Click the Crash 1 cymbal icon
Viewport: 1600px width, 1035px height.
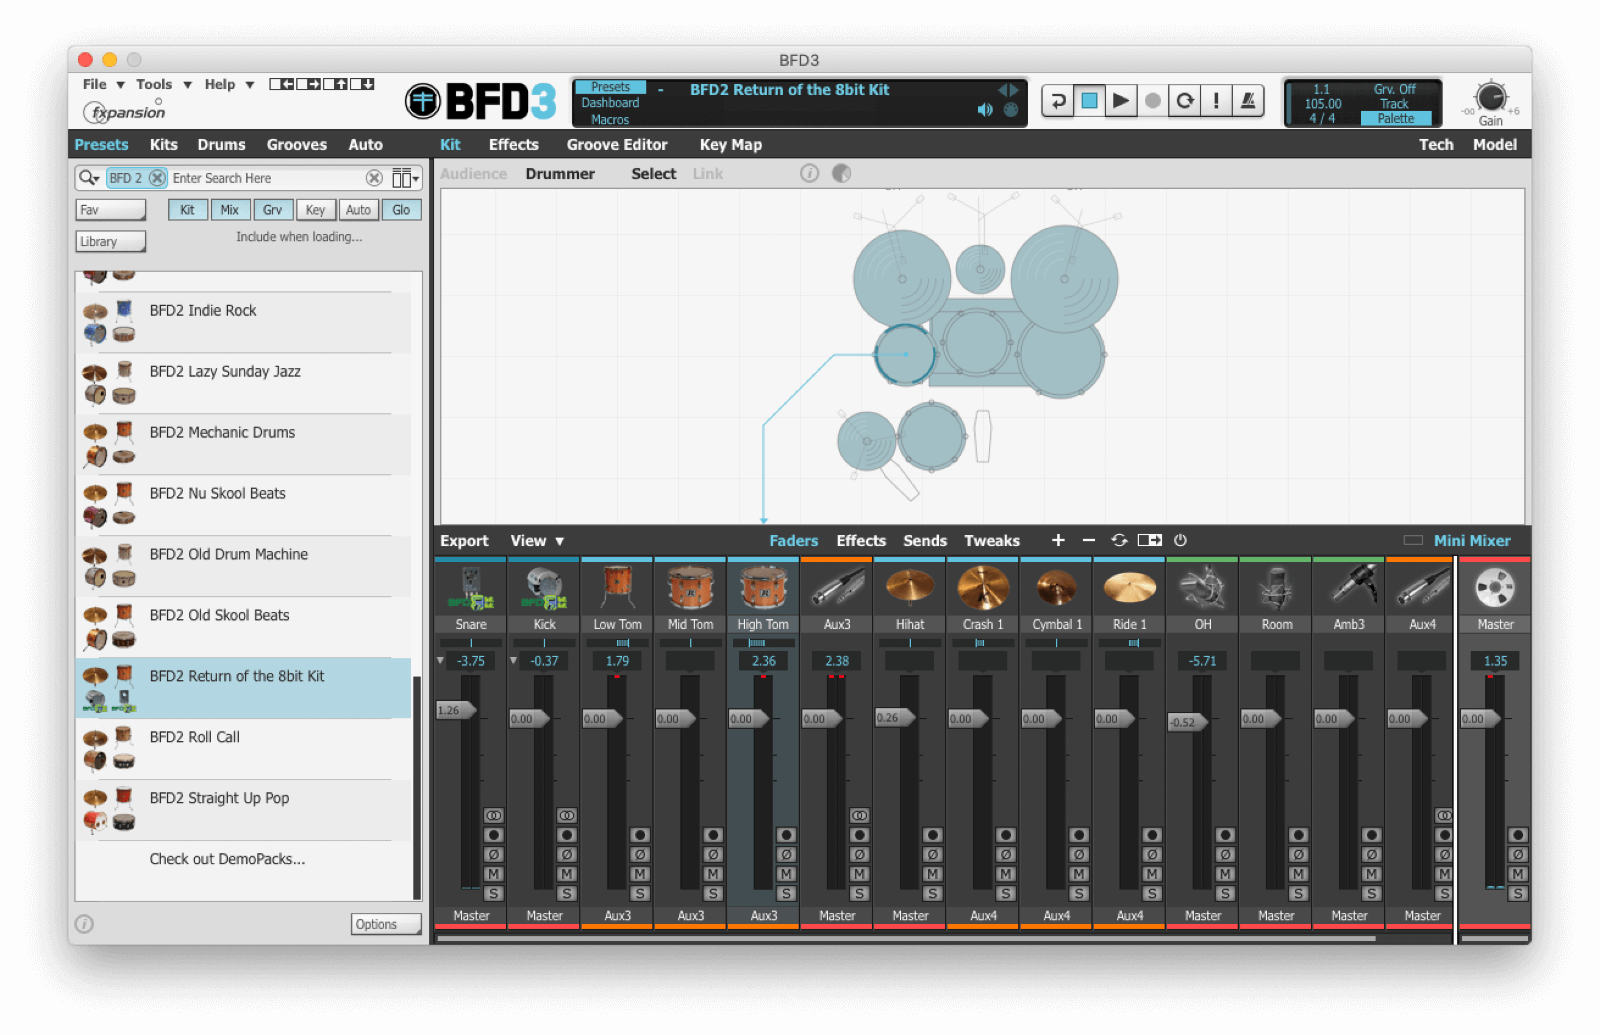pyautogui.click(x=983, y=588)
